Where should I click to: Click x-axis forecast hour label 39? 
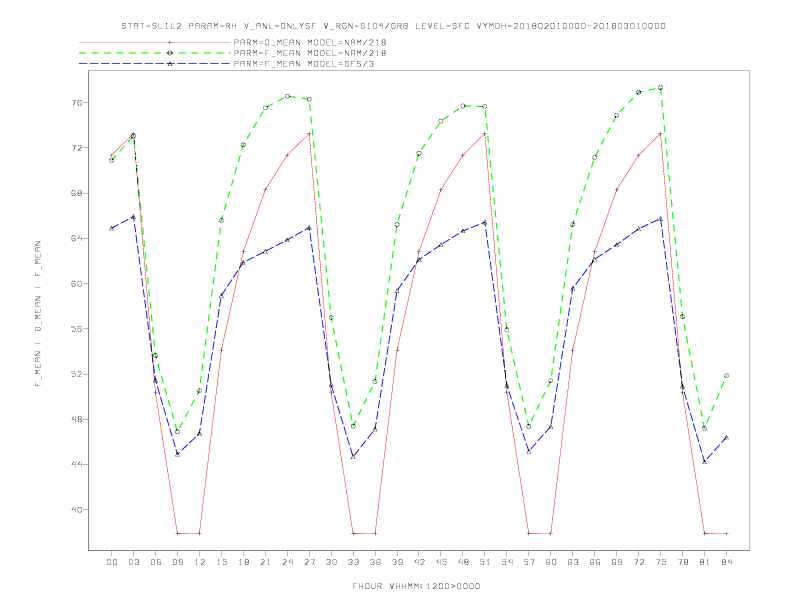click(397, 562)
